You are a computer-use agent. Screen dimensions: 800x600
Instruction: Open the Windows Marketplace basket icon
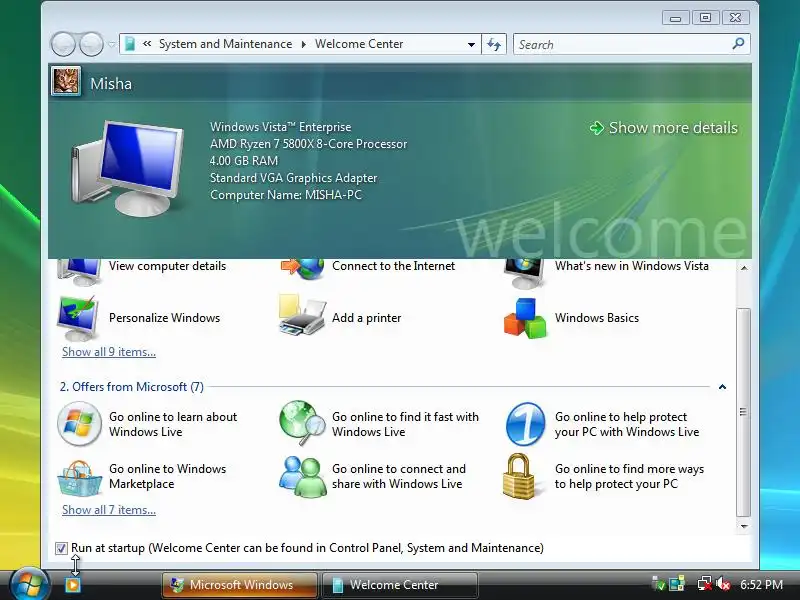click(79, 478)
